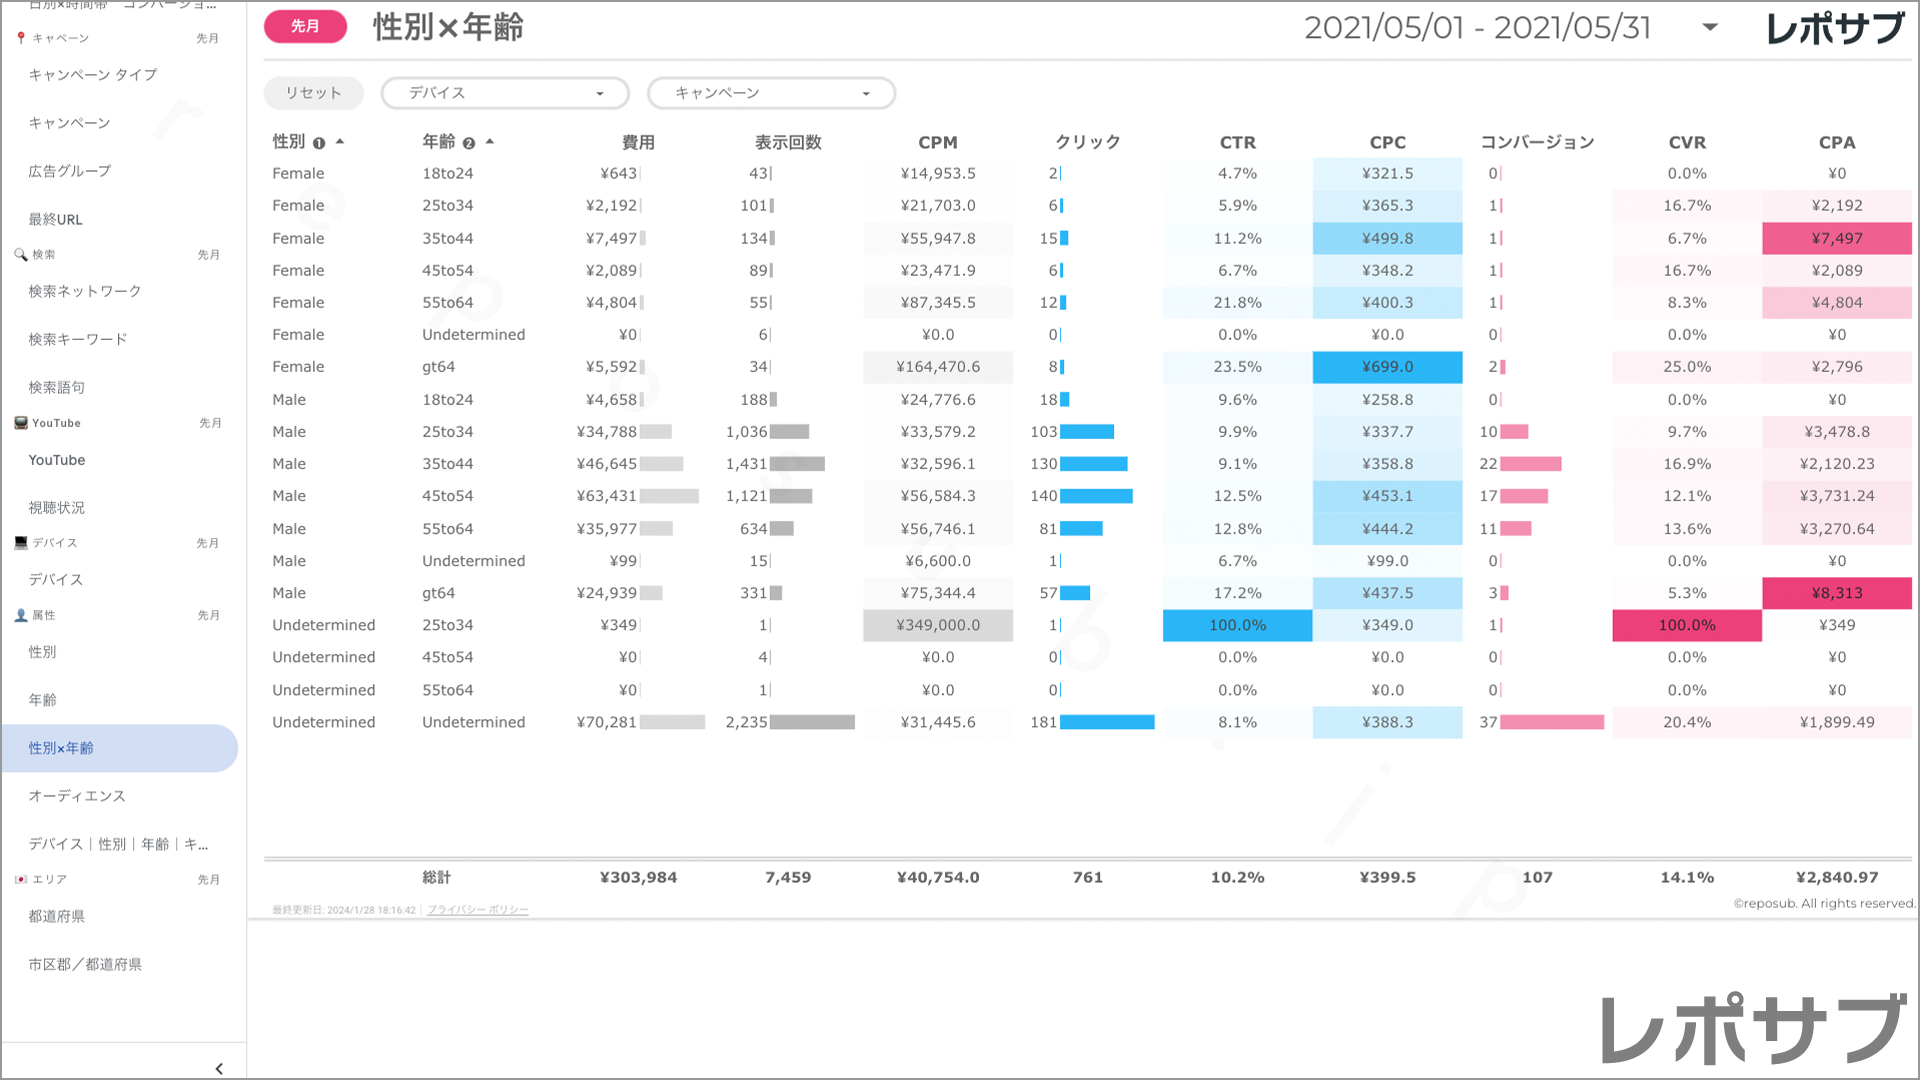The width and height of the screenshot is (1920, 1080).
Task: Click the magnifier icon beside 検索 section
Action: point(21,254)
